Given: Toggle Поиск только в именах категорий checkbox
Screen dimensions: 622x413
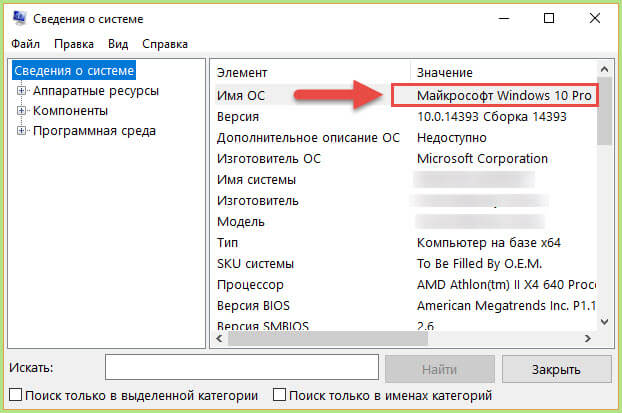Looking at the screenshot, I should point(280,395).
